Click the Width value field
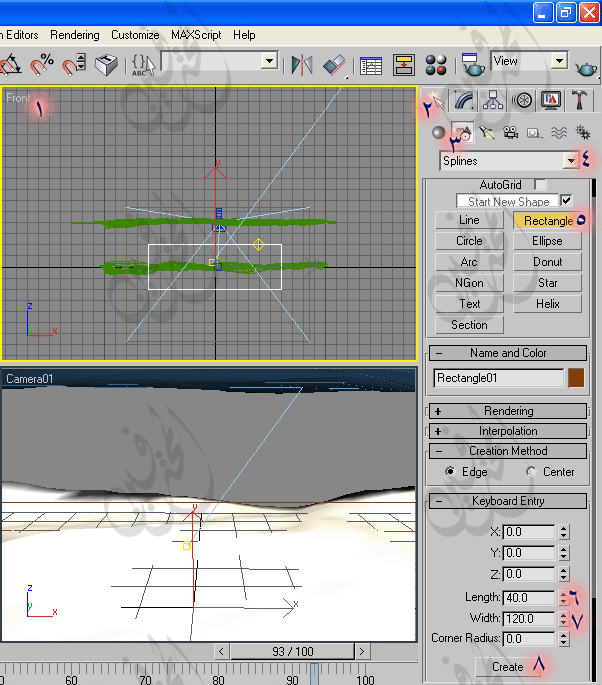This screenshot has width=602, height=685. [x=529, y=619]
